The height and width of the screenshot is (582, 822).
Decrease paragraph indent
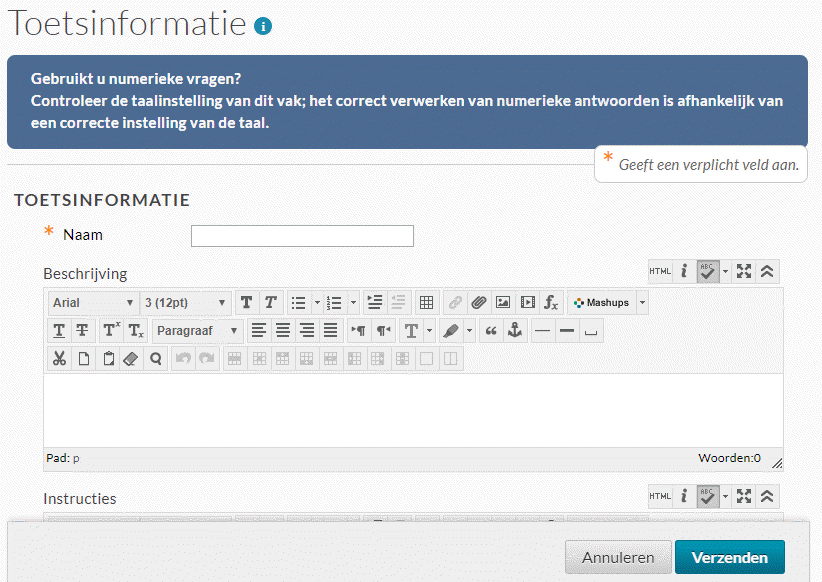click(398, 303)
